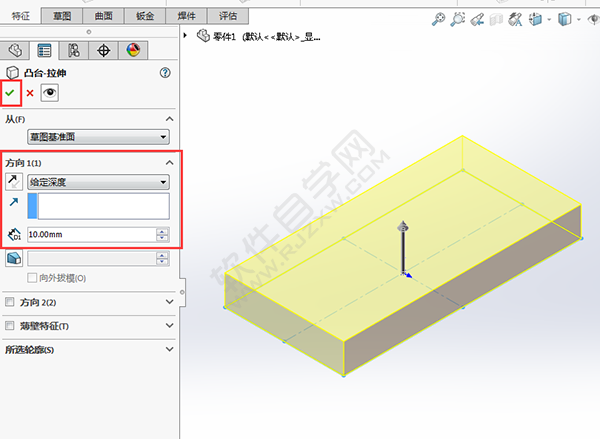Enable the 方向 2(2) checkbox
Viewport: 600px width, 439px height.
tap(10, 302)
